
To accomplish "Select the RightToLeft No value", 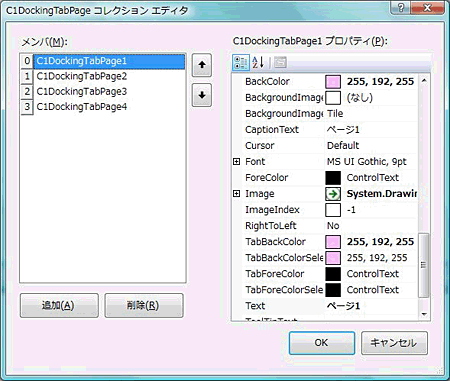I will pyautogui.click(x=333, y=226).
